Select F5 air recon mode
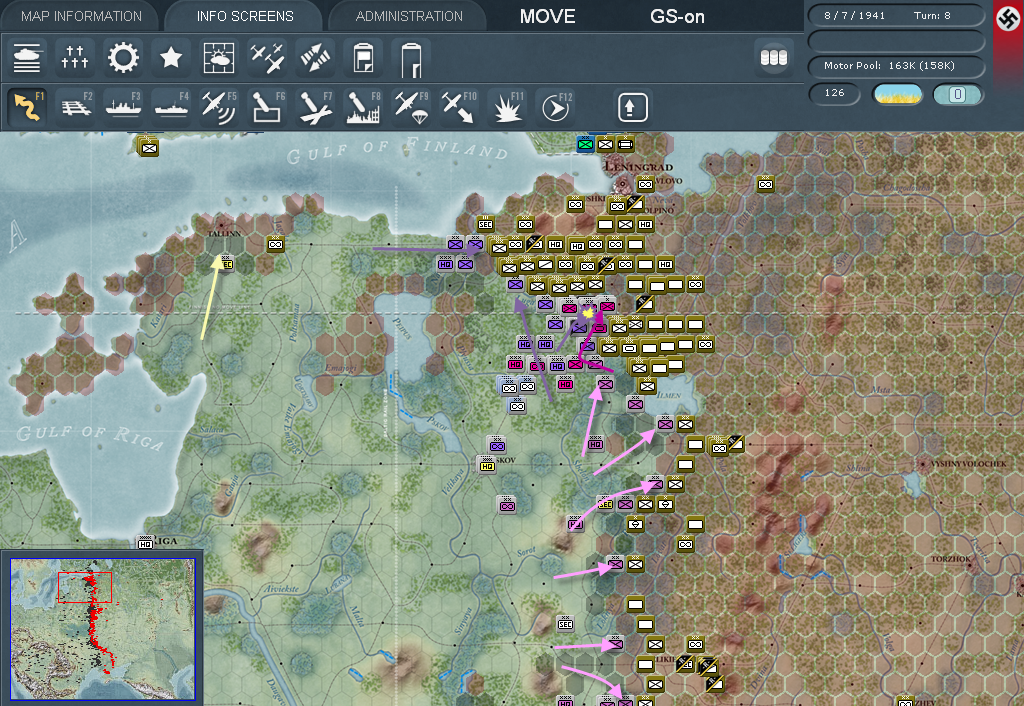 click(x=219, y=106)
